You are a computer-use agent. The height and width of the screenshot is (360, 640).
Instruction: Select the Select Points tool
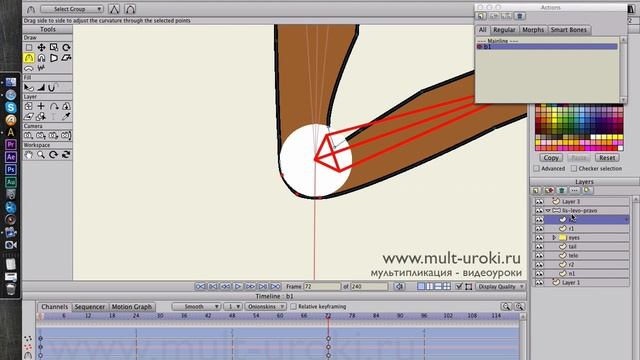pyautogui.click(x=29, y=48)
